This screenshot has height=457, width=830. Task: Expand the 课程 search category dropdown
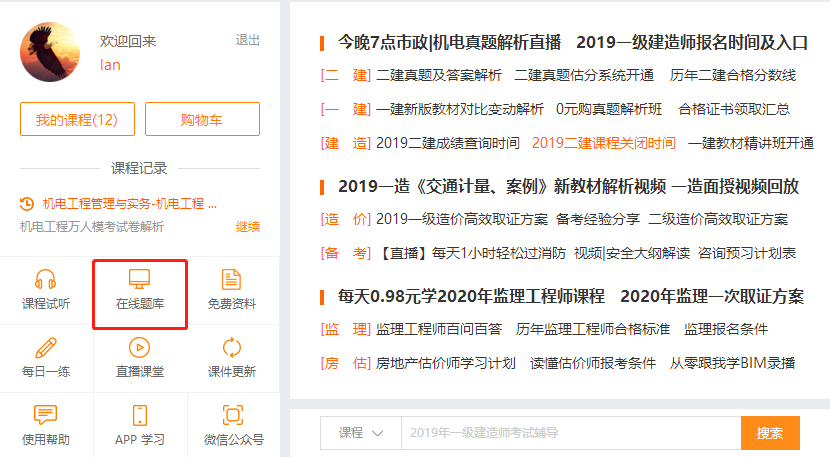pyautogui.click(x=360, y=433)
